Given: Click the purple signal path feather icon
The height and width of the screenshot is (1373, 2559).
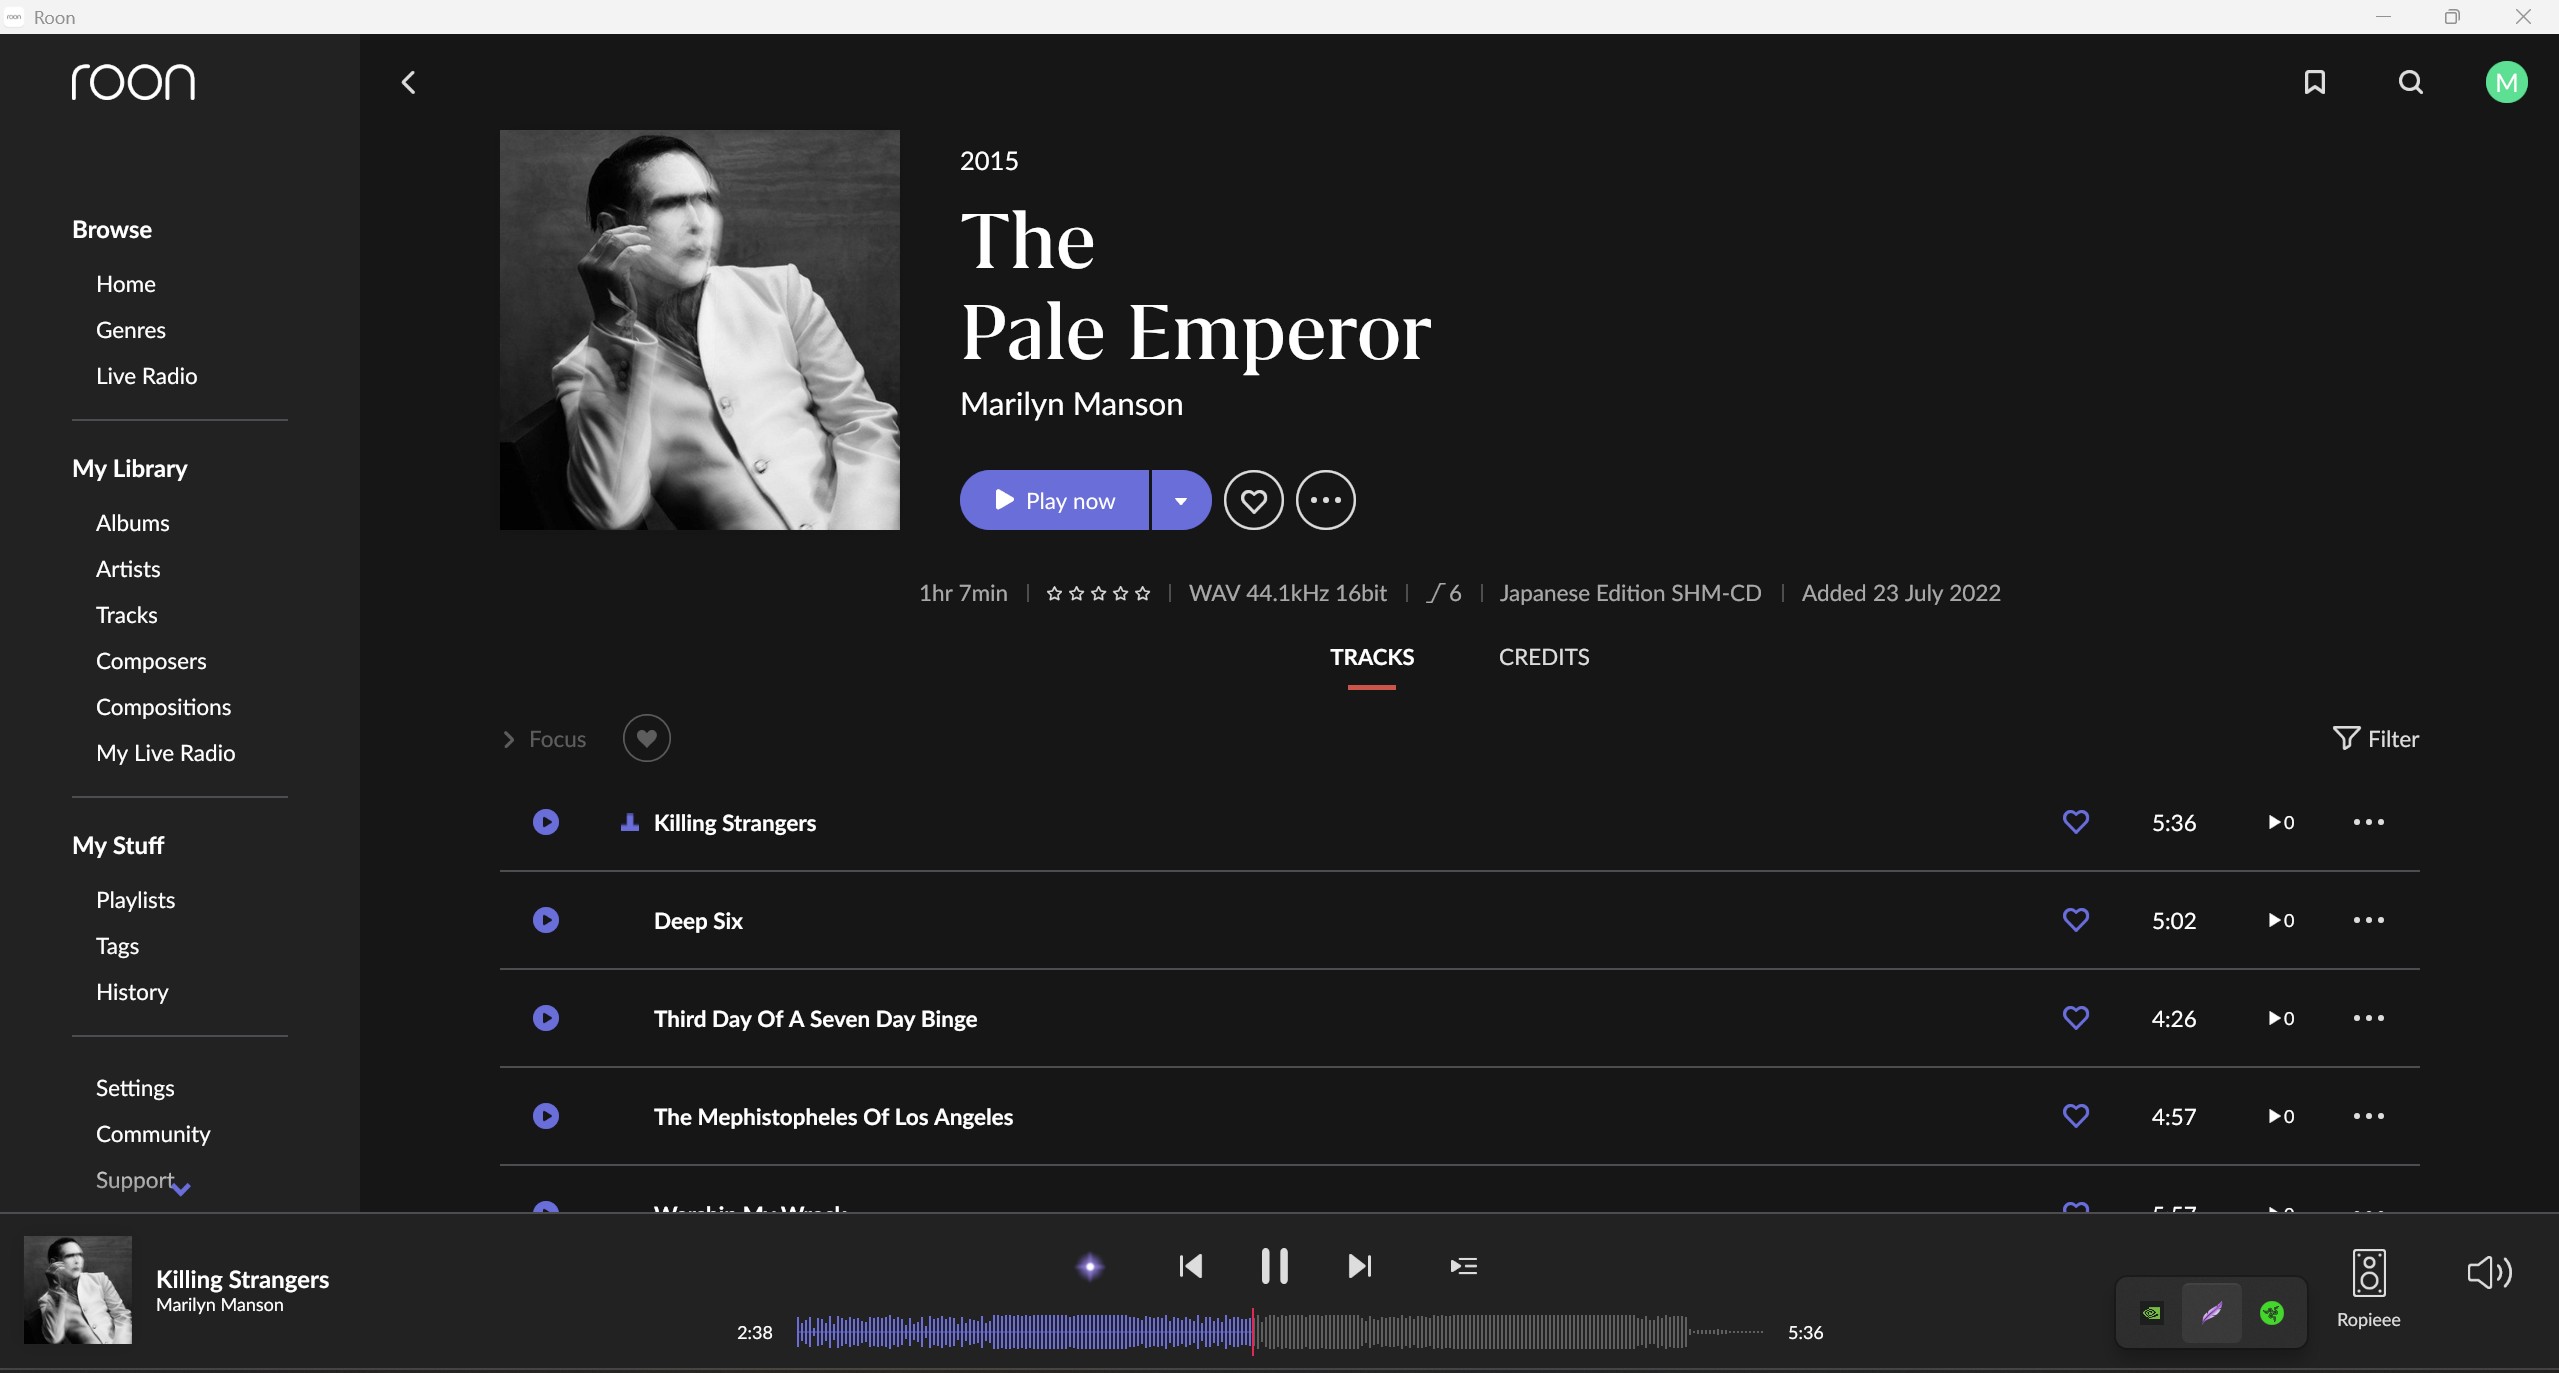Looking at the screenshot, I should (2212, 1312).
